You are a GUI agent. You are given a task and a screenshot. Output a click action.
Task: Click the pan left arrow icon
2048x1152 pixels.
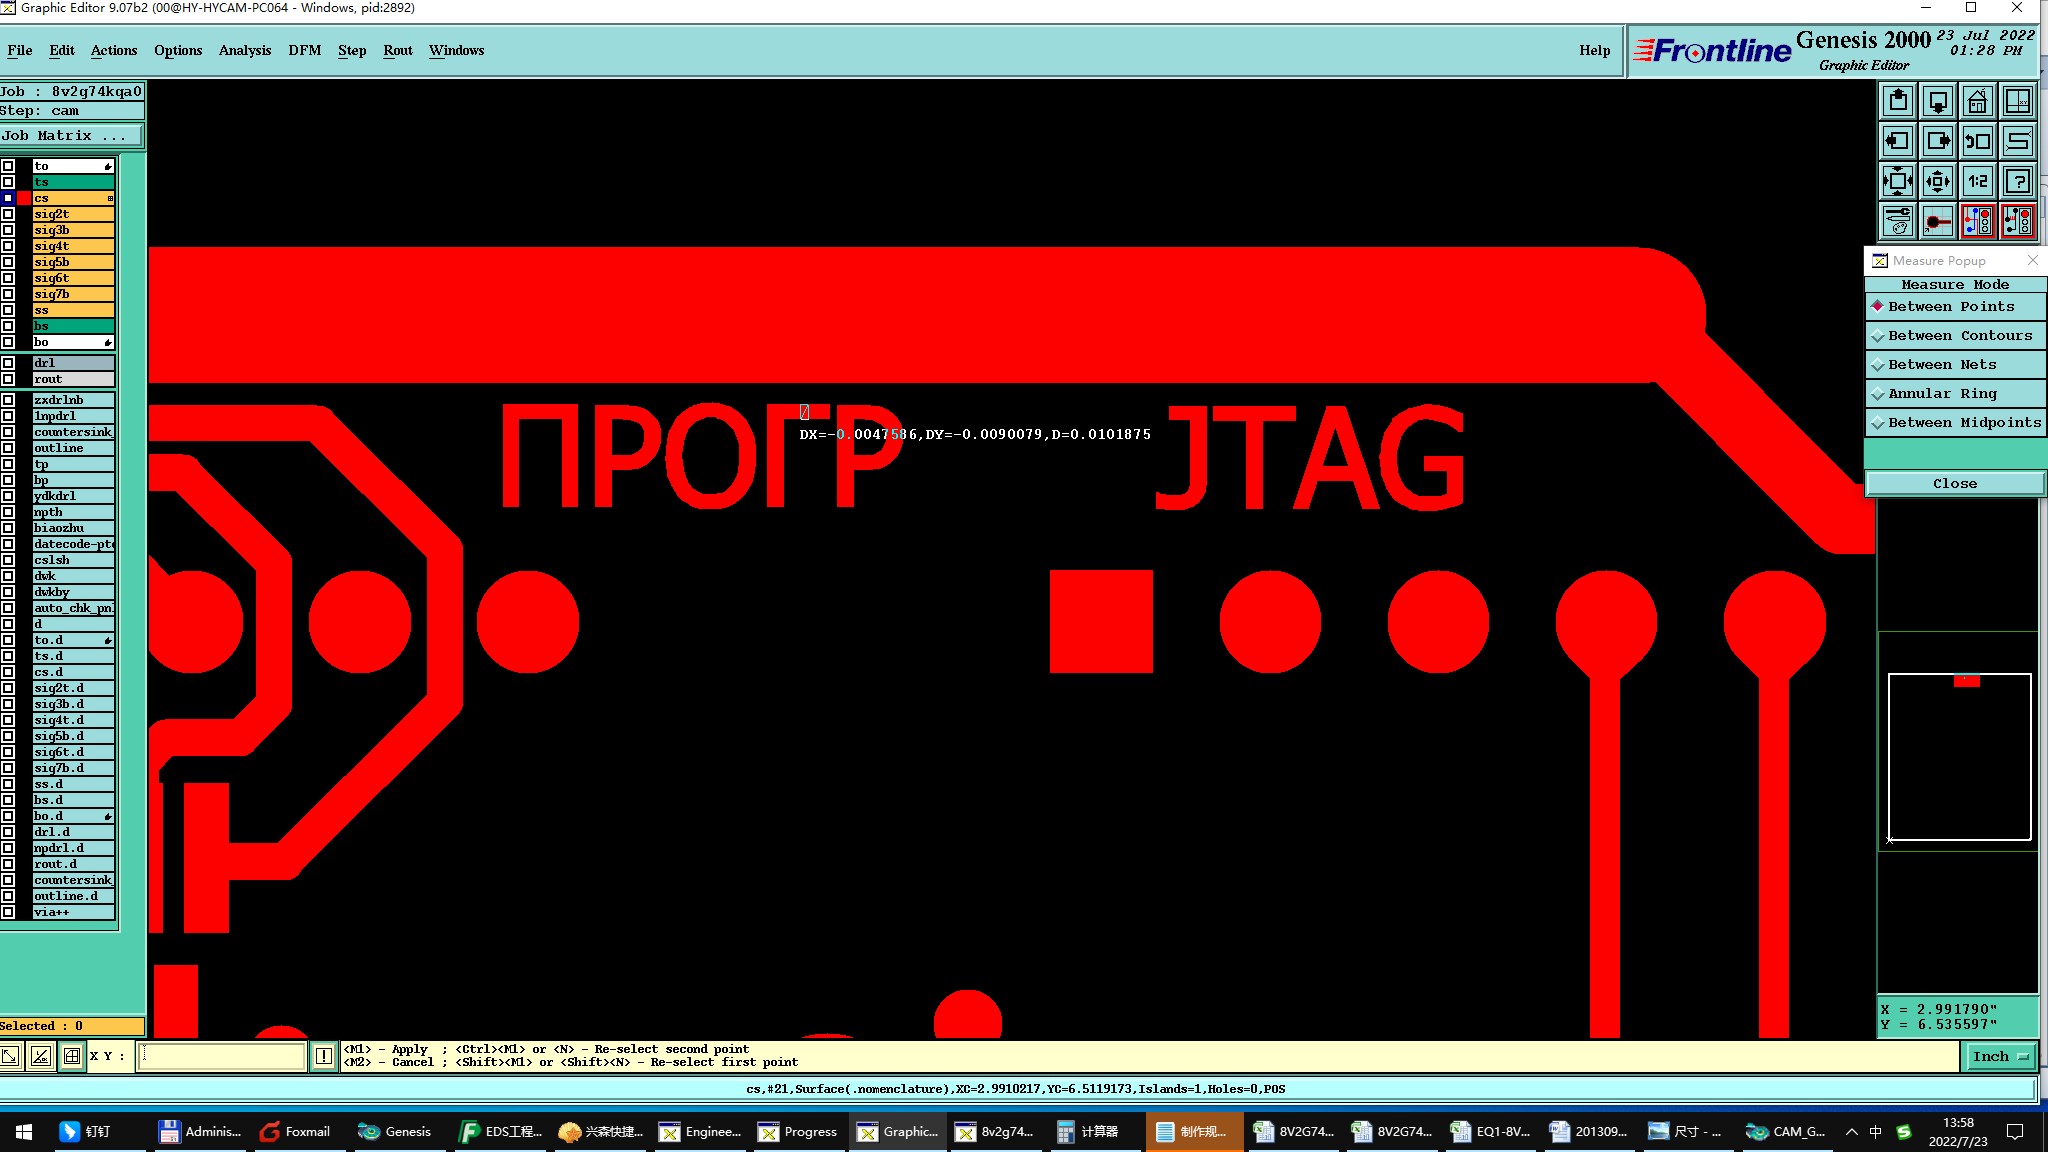[x=1897, y=141]
